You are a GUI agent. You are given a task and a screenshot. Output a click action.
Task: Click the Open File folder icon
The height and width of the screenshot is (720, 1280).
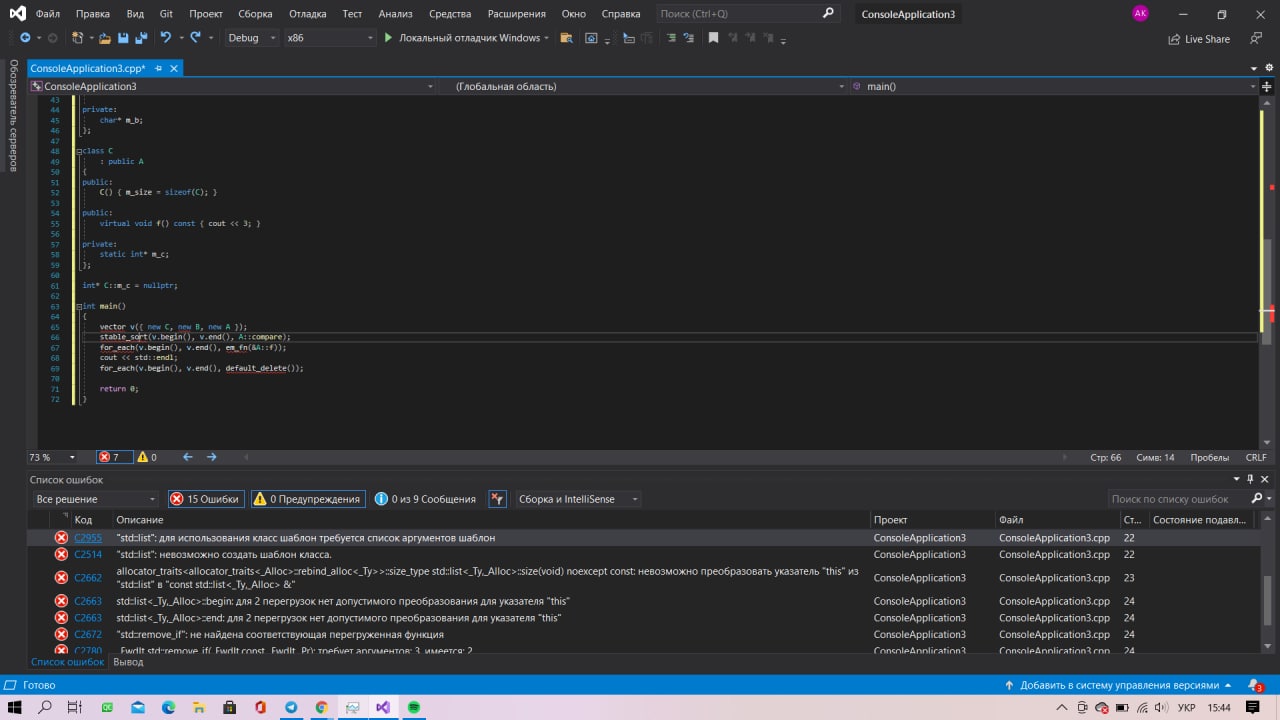(x=104, y=38)
